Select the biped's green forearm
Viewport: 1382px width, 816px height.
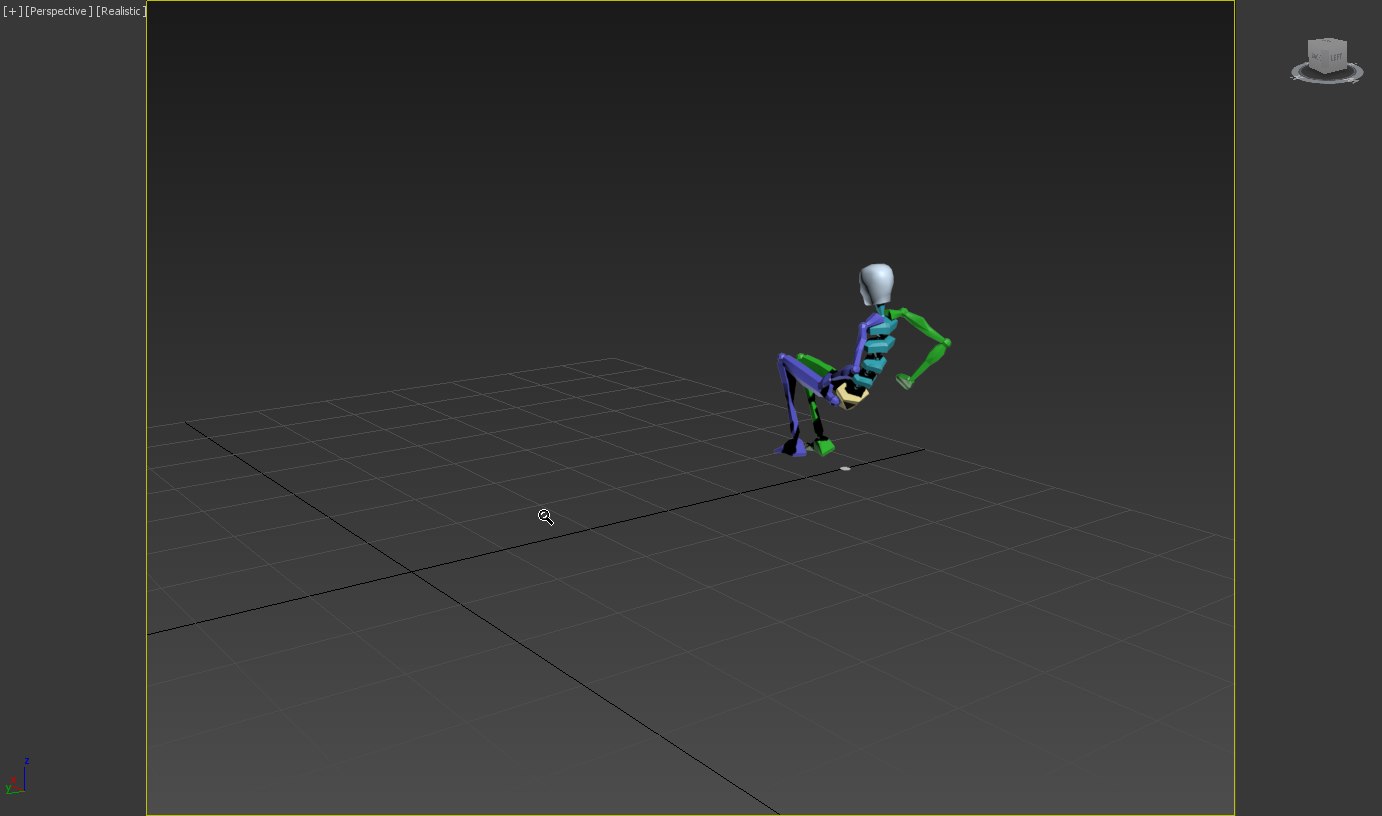[928, 361]
